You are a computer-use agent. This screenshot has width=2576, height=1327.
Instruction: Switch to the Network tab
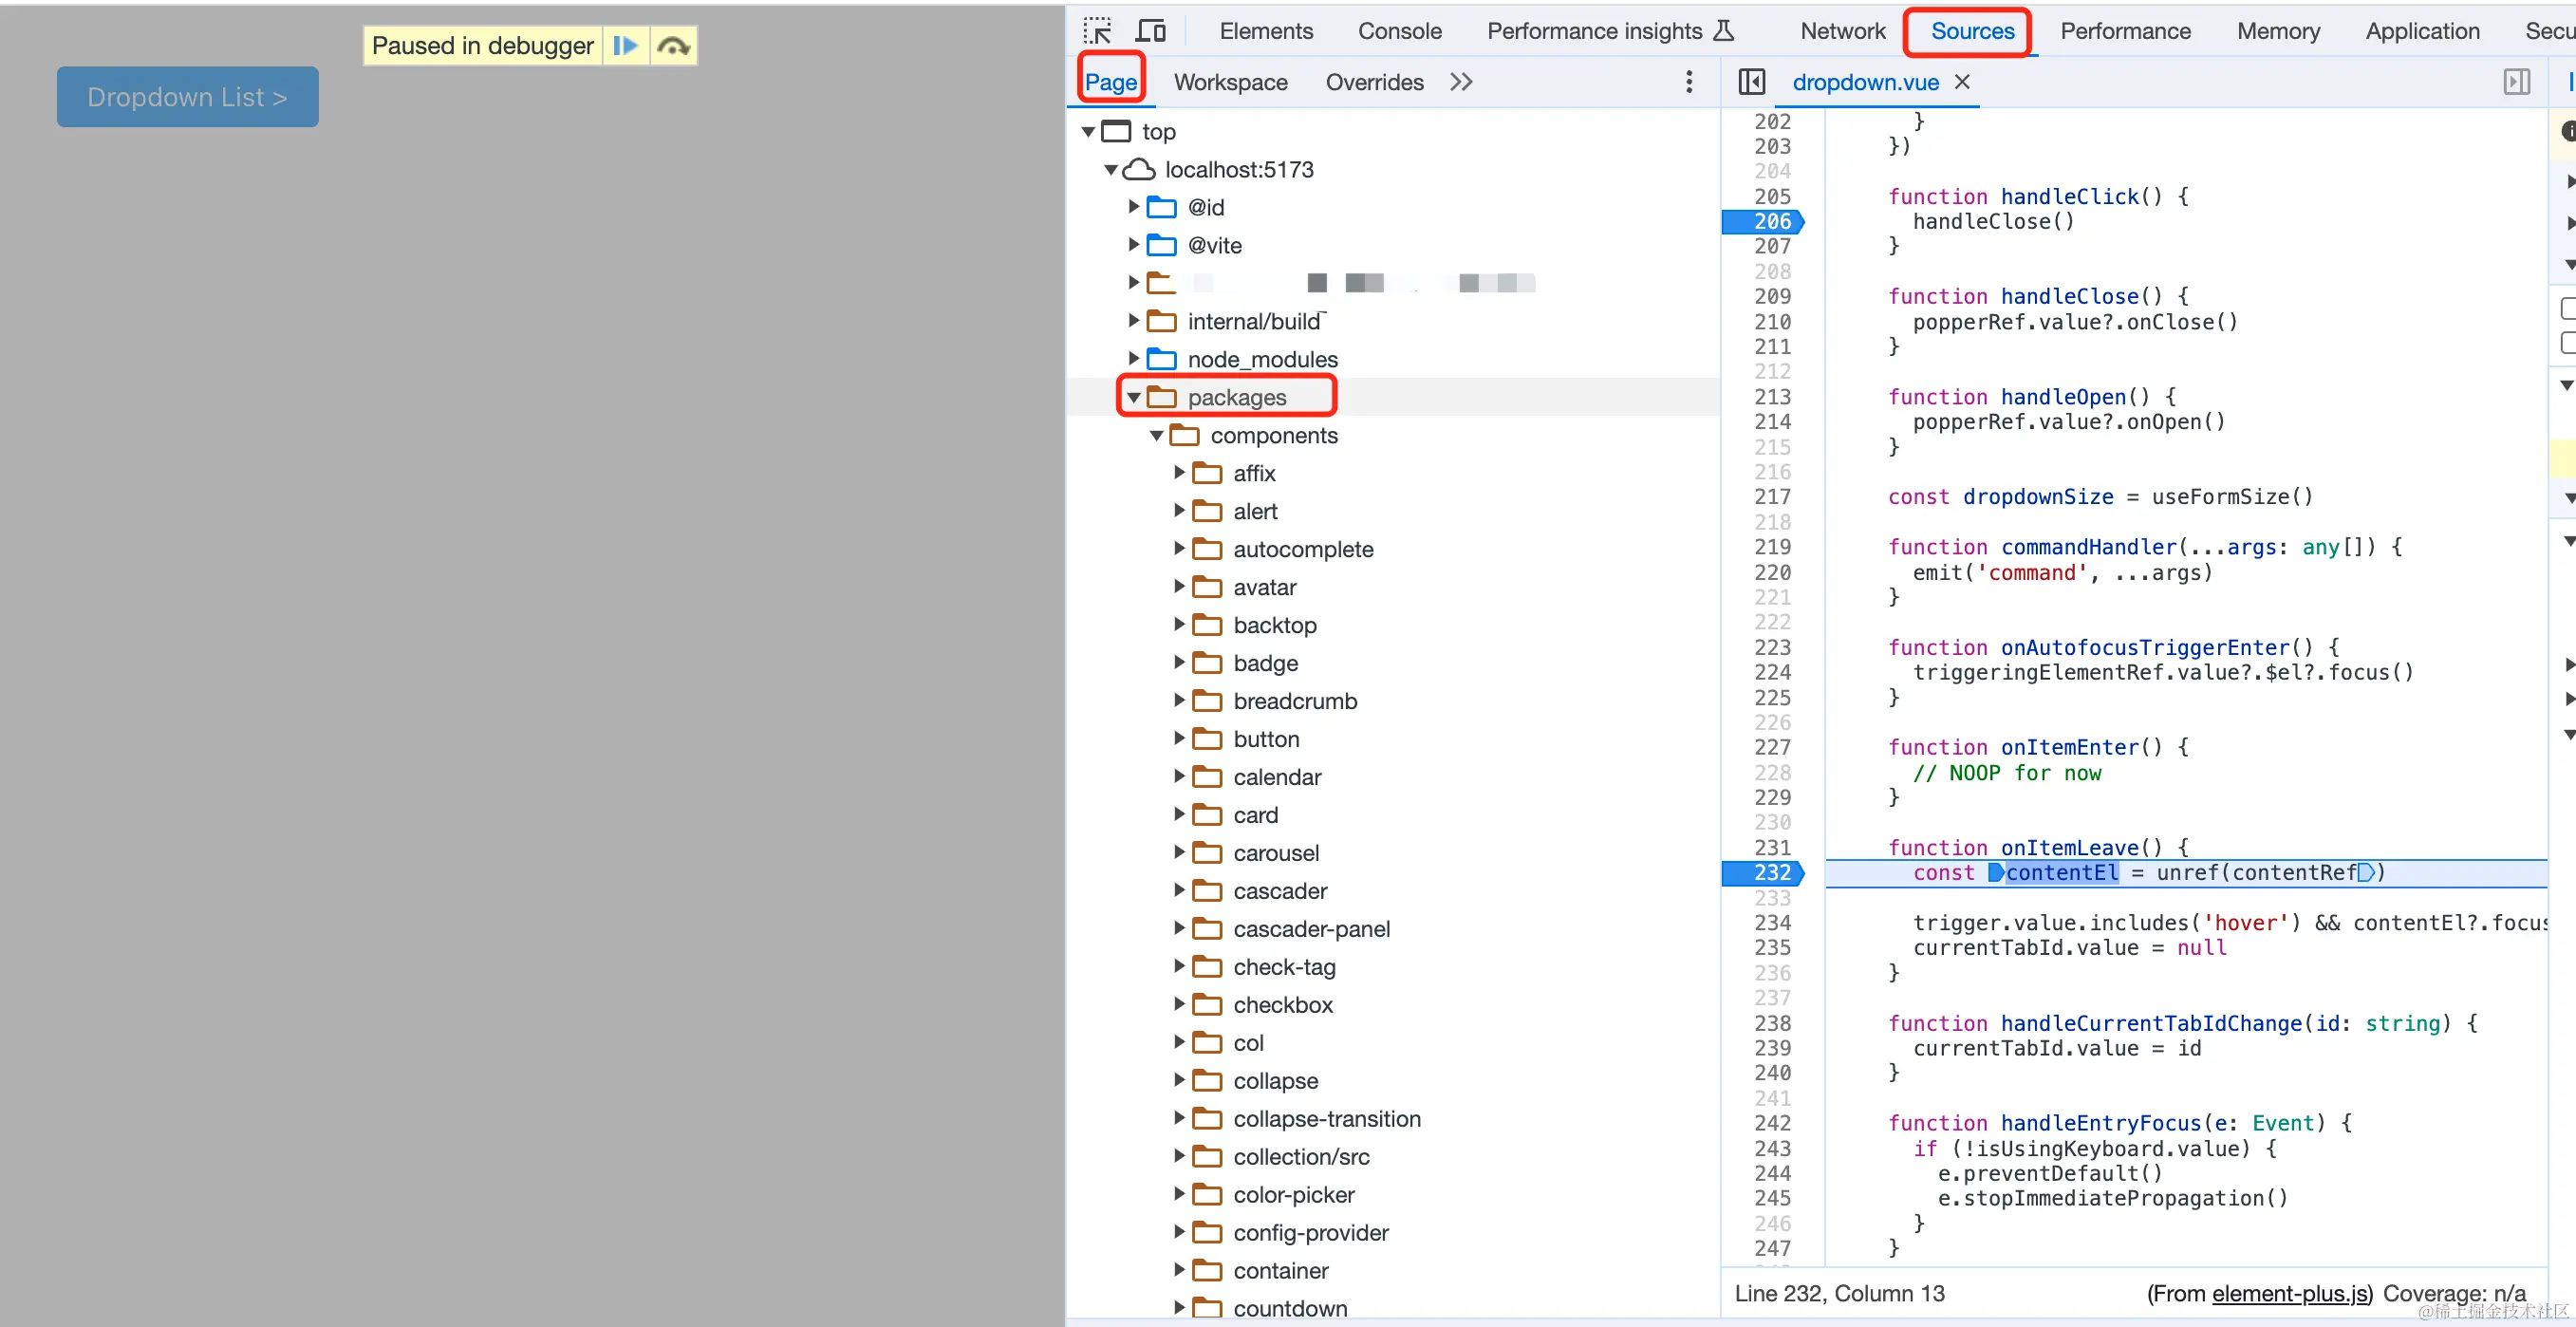[1842, 31]
